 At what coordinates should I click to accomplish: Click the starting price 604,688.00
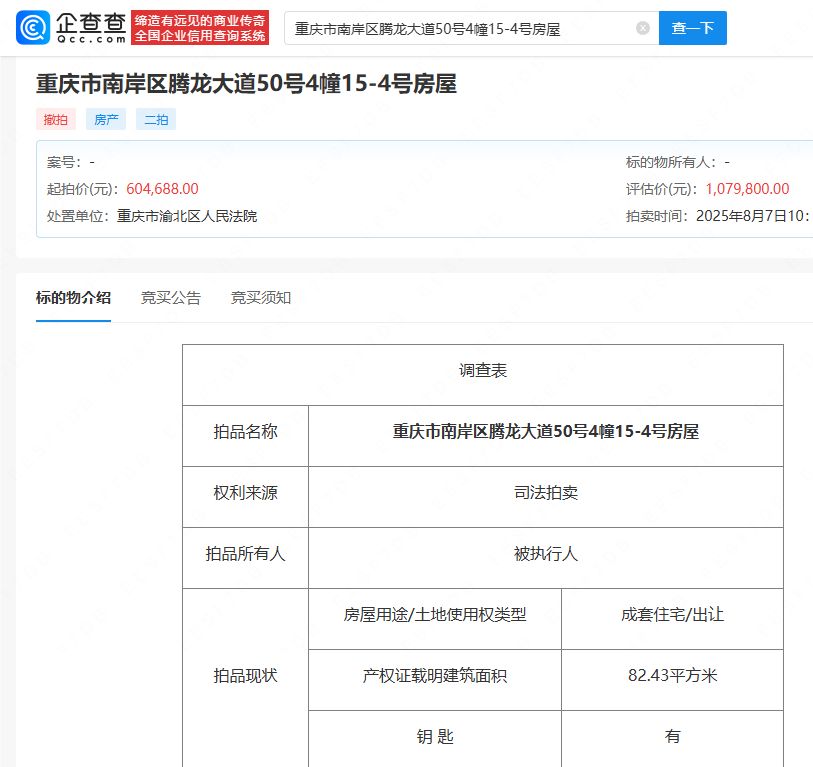[x=162, y=189]
